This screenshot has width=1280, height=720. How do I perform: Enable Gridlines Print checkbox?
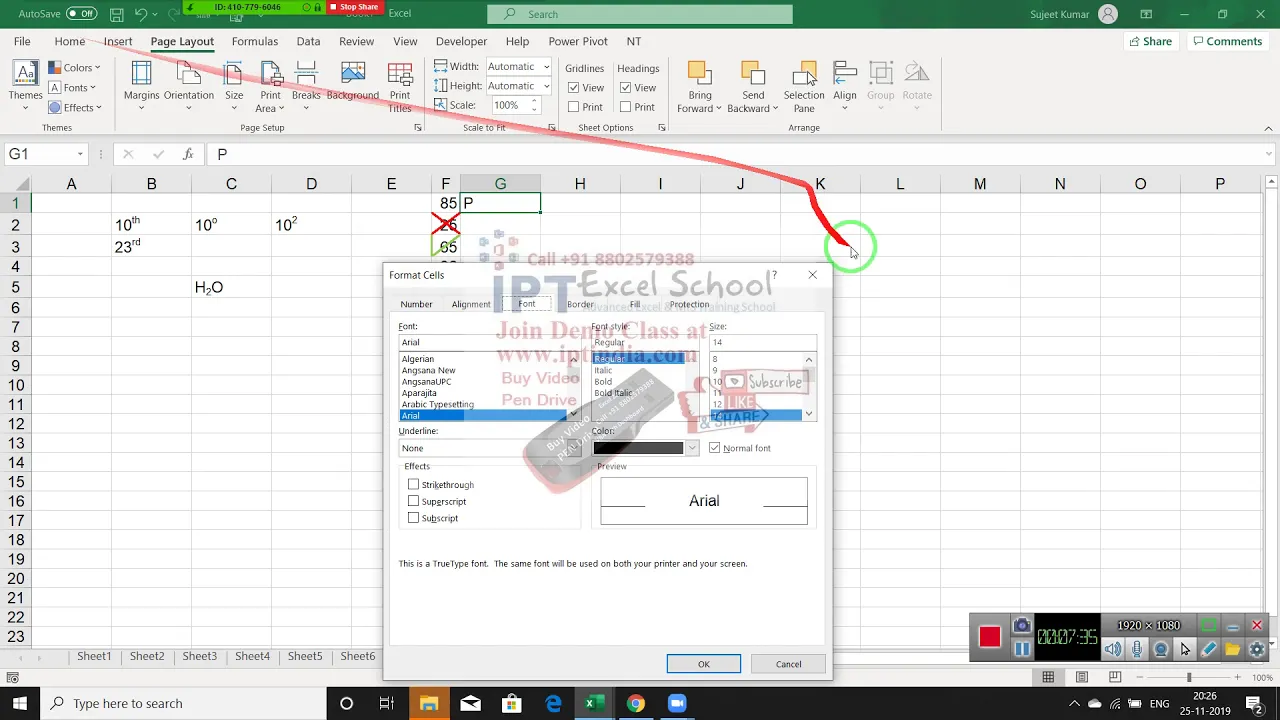tap(574, 107)
